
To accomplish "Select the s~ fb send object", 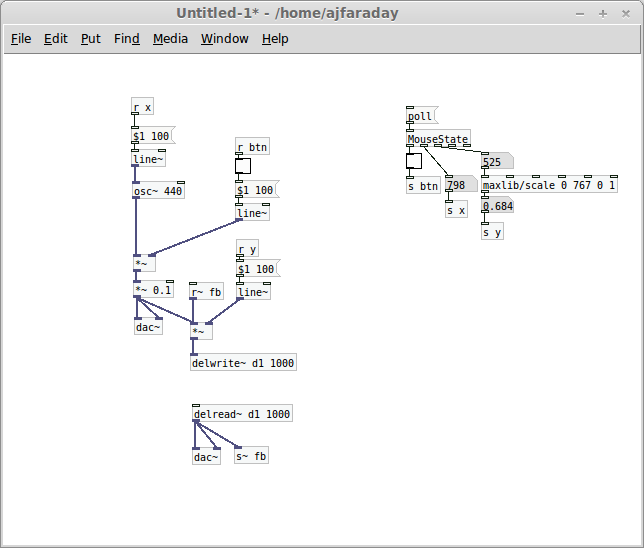I will pyautogui.click(x=251, y=456).
